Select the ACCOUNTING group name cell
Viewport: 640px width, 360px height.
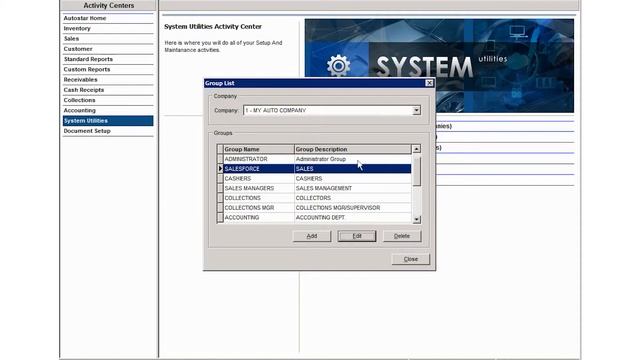pos(259,218)
